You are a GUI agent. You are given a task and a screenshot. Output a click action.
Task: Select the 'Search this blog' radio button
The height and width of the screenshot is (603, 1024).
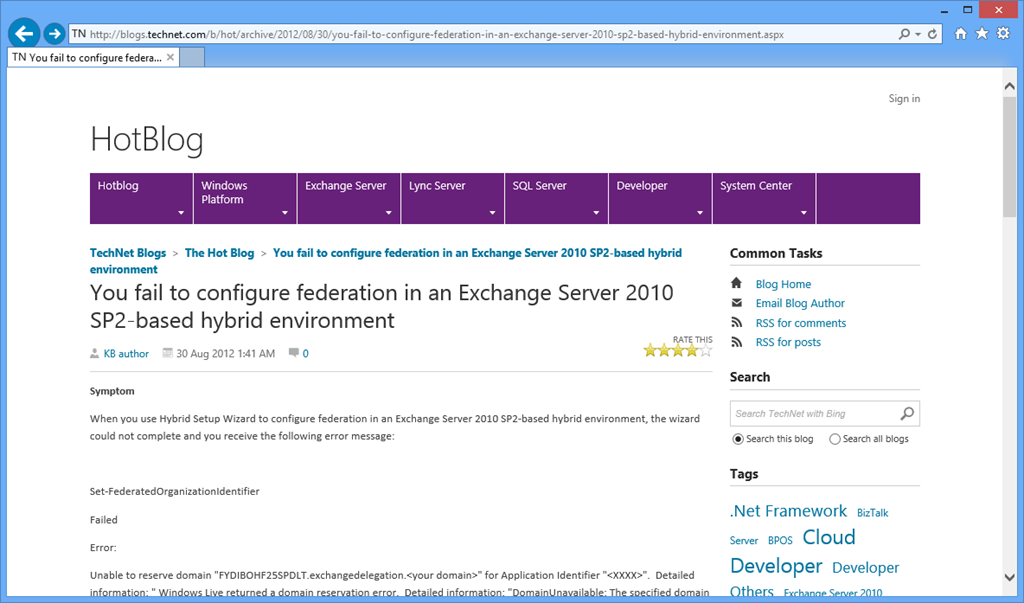(738, 439)
